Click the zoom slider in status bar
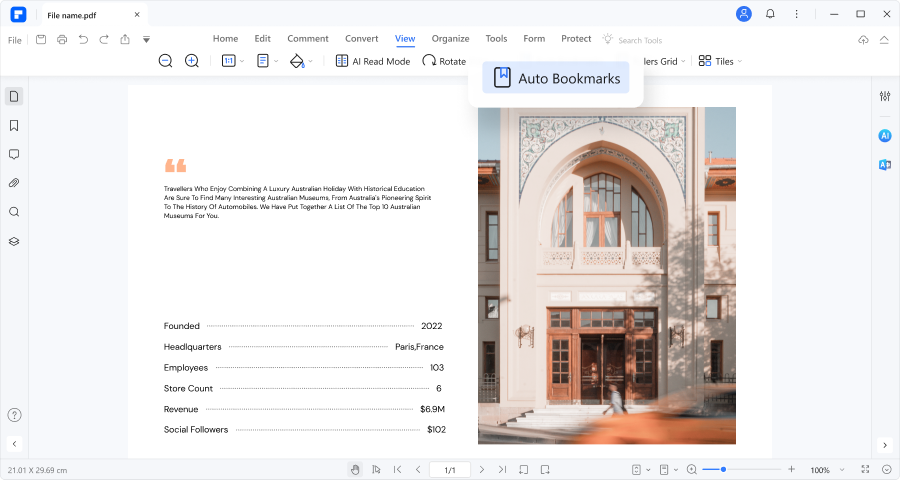The image size is (900, 480). pos(744,470)
